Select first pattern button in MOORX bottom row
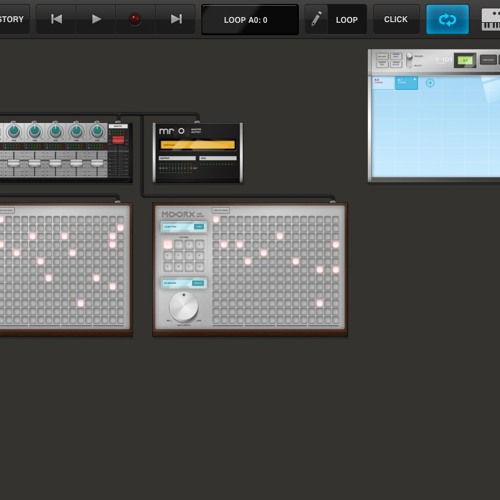The image size is (500, 500). tap(168, 267)
